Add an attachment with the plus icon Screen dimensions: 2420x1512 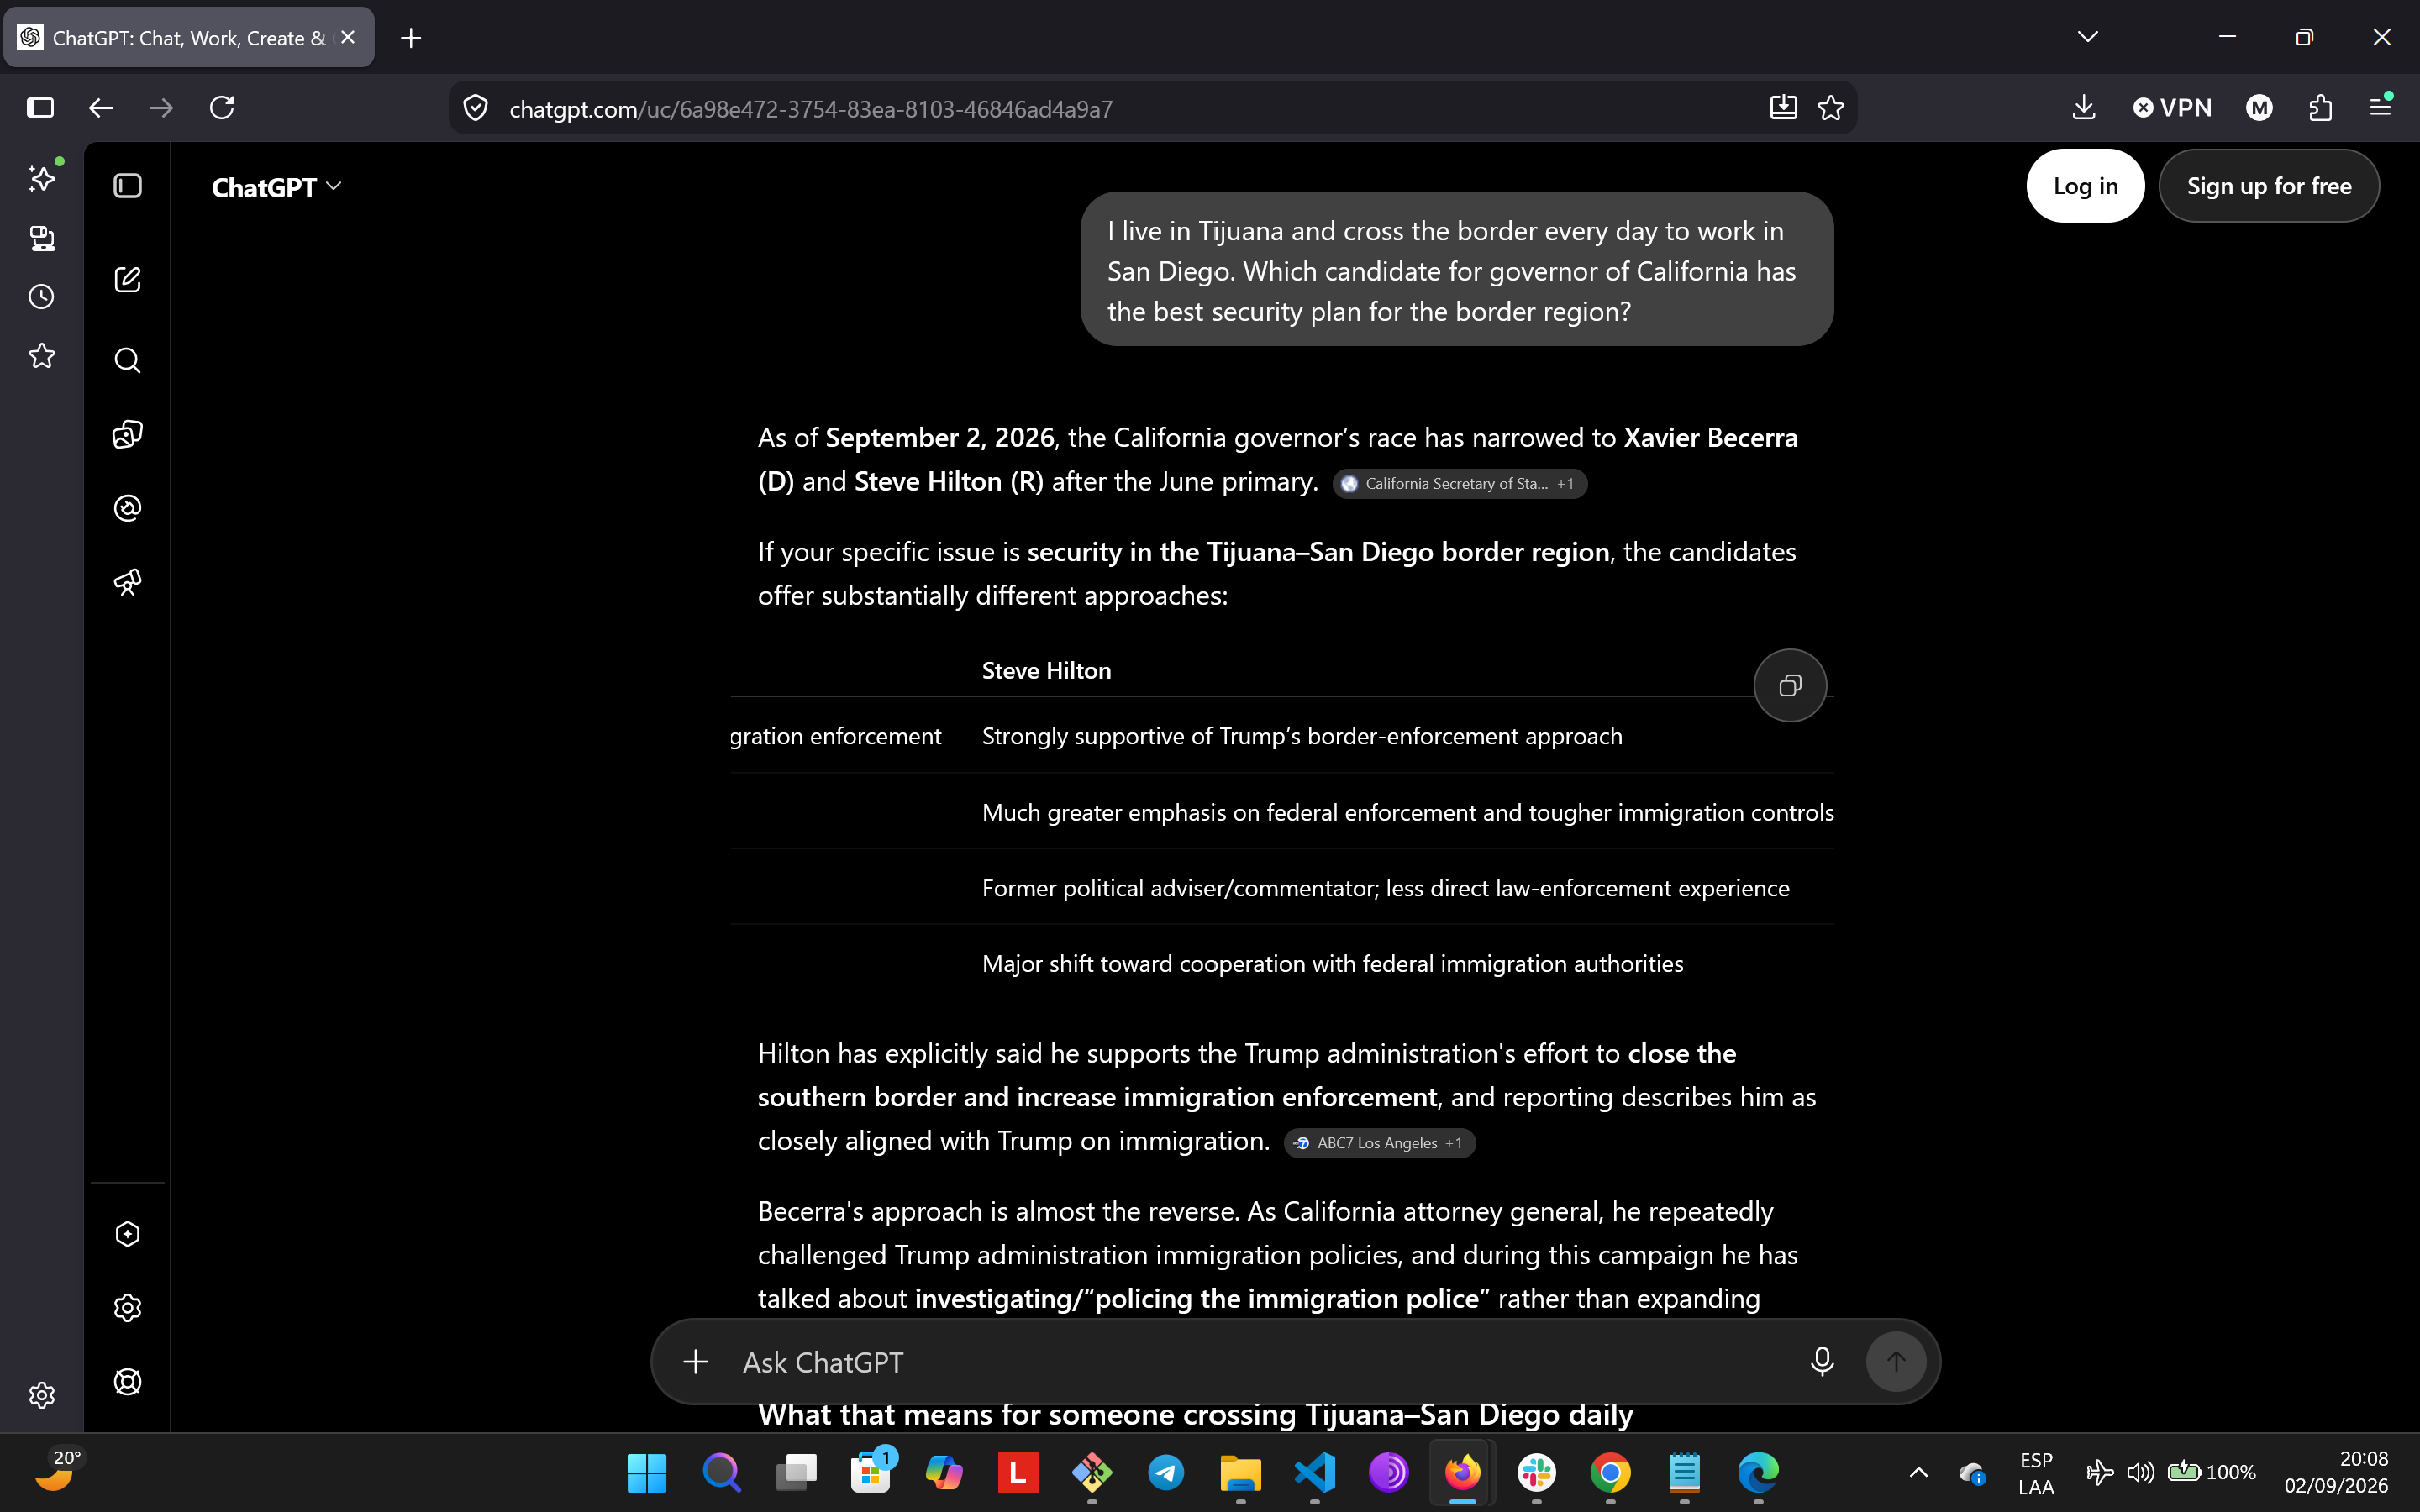pyautogui.click(x=696, y=1361)
